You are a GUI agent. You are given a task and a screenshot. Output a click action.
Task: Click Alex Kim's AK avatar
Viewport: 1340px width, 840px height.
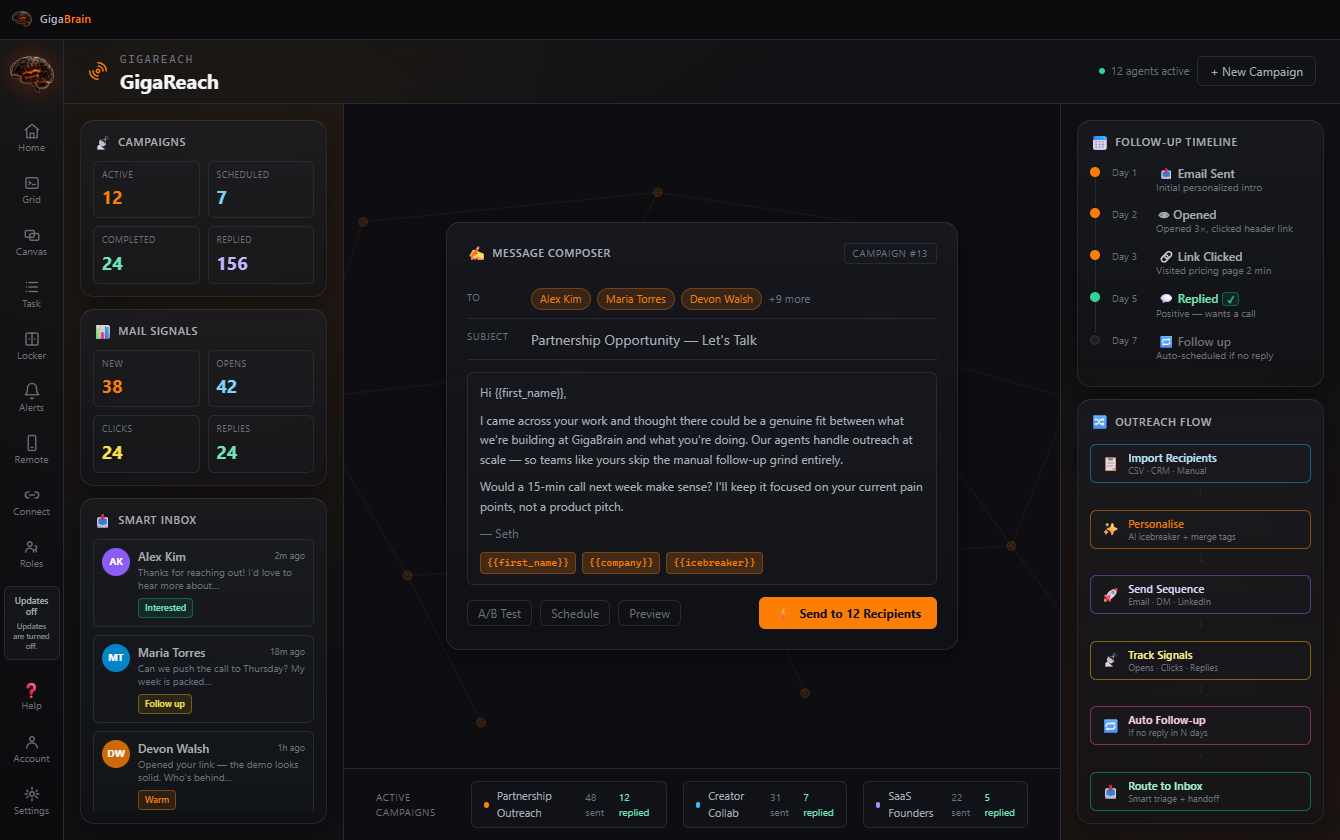coord(116,562)
